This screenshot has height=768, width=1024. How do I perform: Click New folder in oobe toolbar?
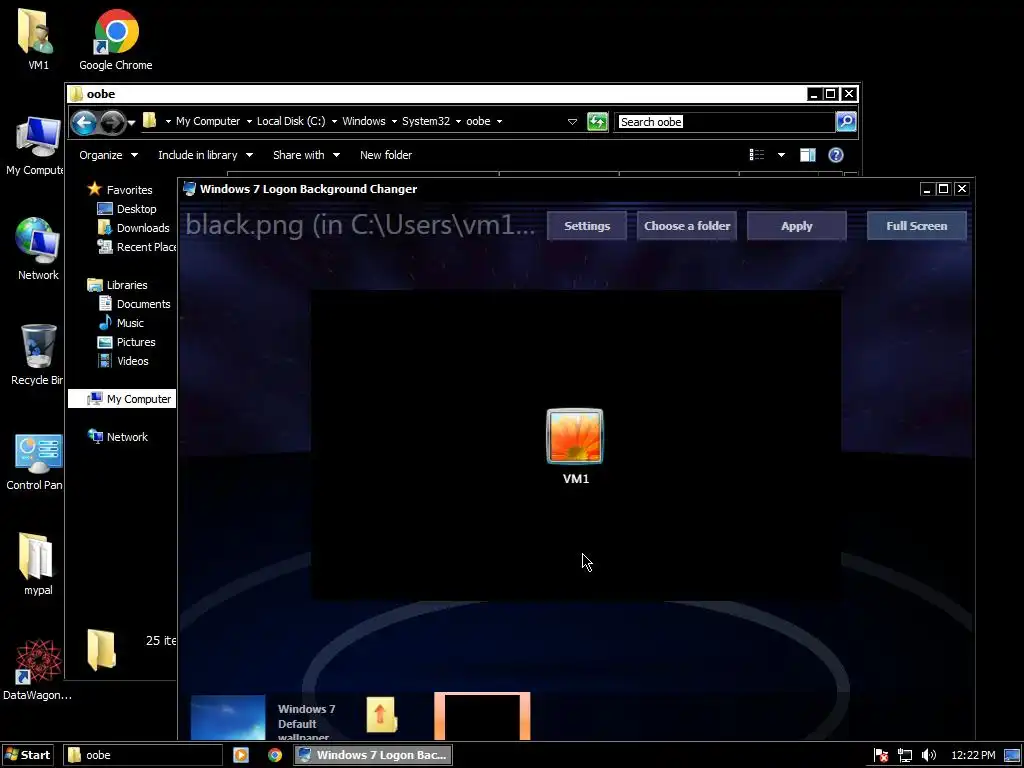pyautogui.click(x=385, y=155)
